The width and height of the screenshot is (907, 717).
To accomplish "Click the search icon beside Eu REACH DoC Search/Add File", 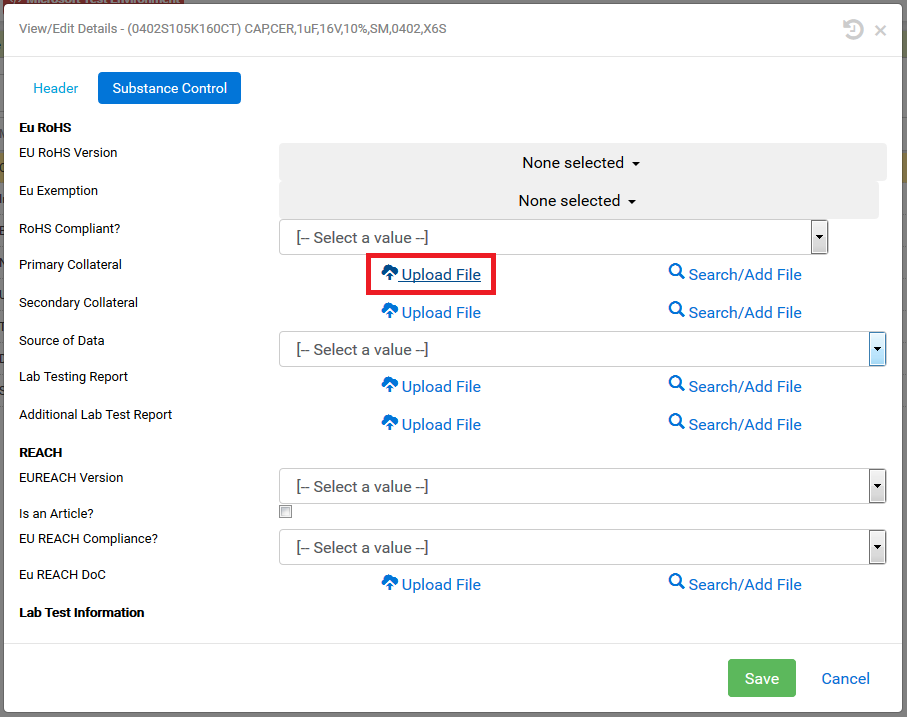I will pyautogui.click(x=676, y=584).
